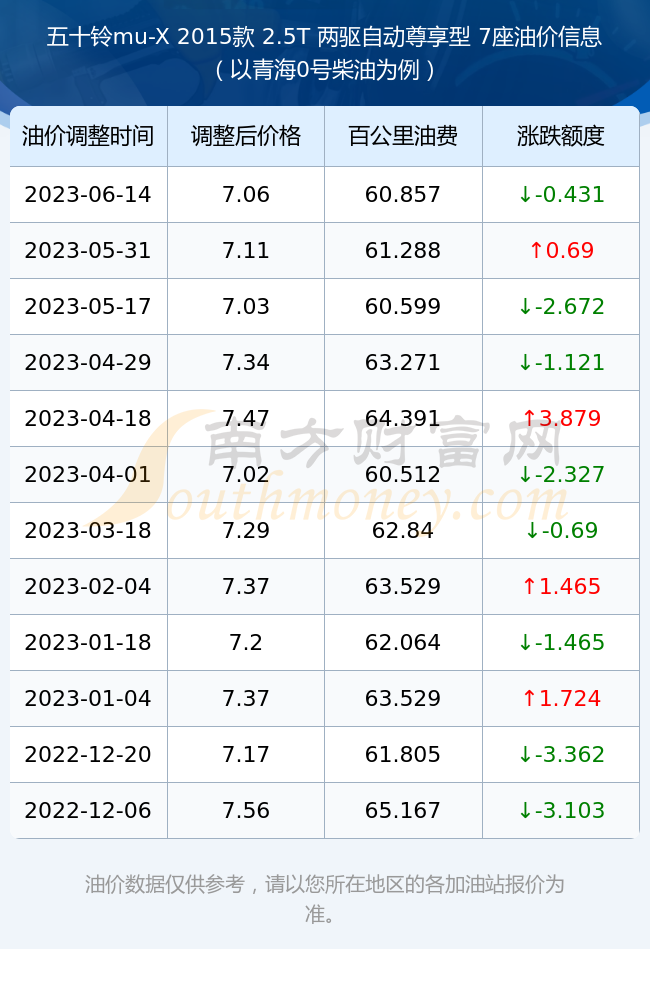The width and height of the screenshot is (650, 1000).
Task: Click the green down-arrow value -2.672
Action: pyautogui.click(x=561, y=307)
